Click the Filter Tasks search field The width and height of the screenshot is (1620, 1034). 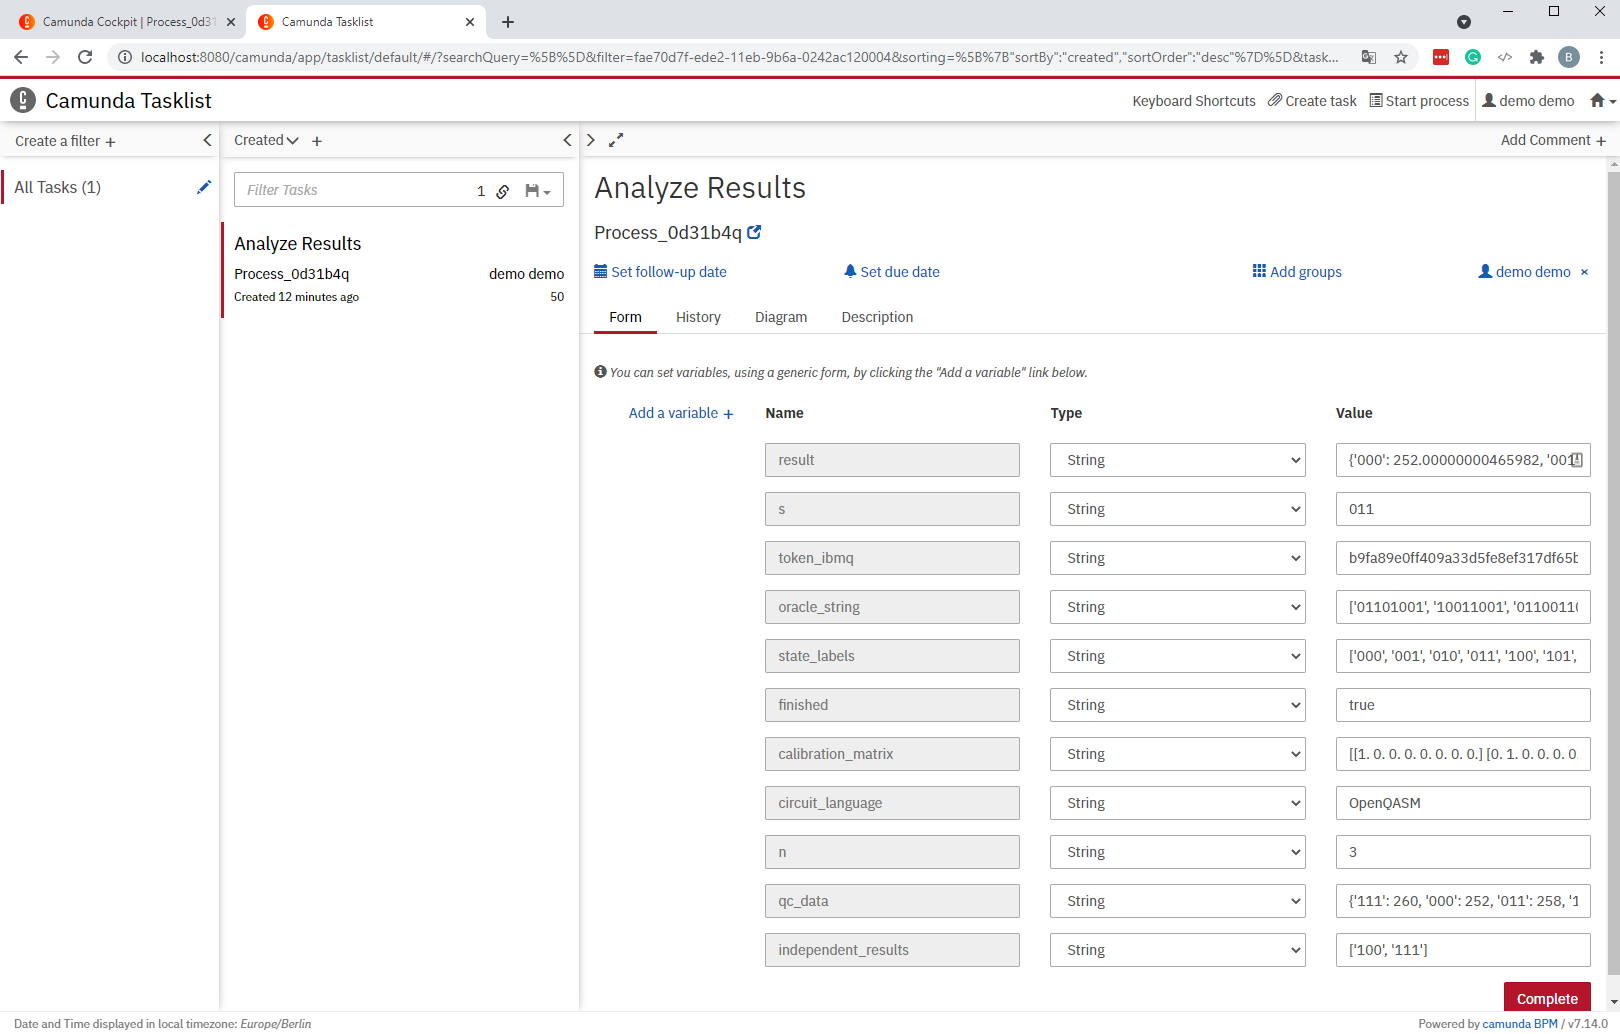[356, 190]
